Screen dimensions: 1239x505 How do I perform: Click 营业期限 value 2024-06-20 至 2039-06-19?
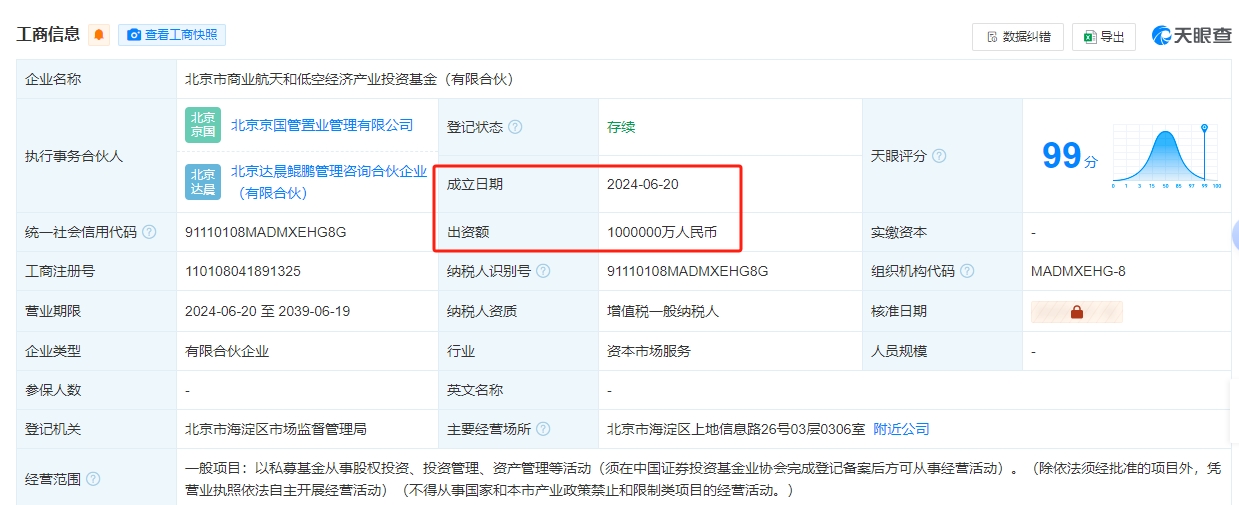pyautogui.click(x=267, y=311)
